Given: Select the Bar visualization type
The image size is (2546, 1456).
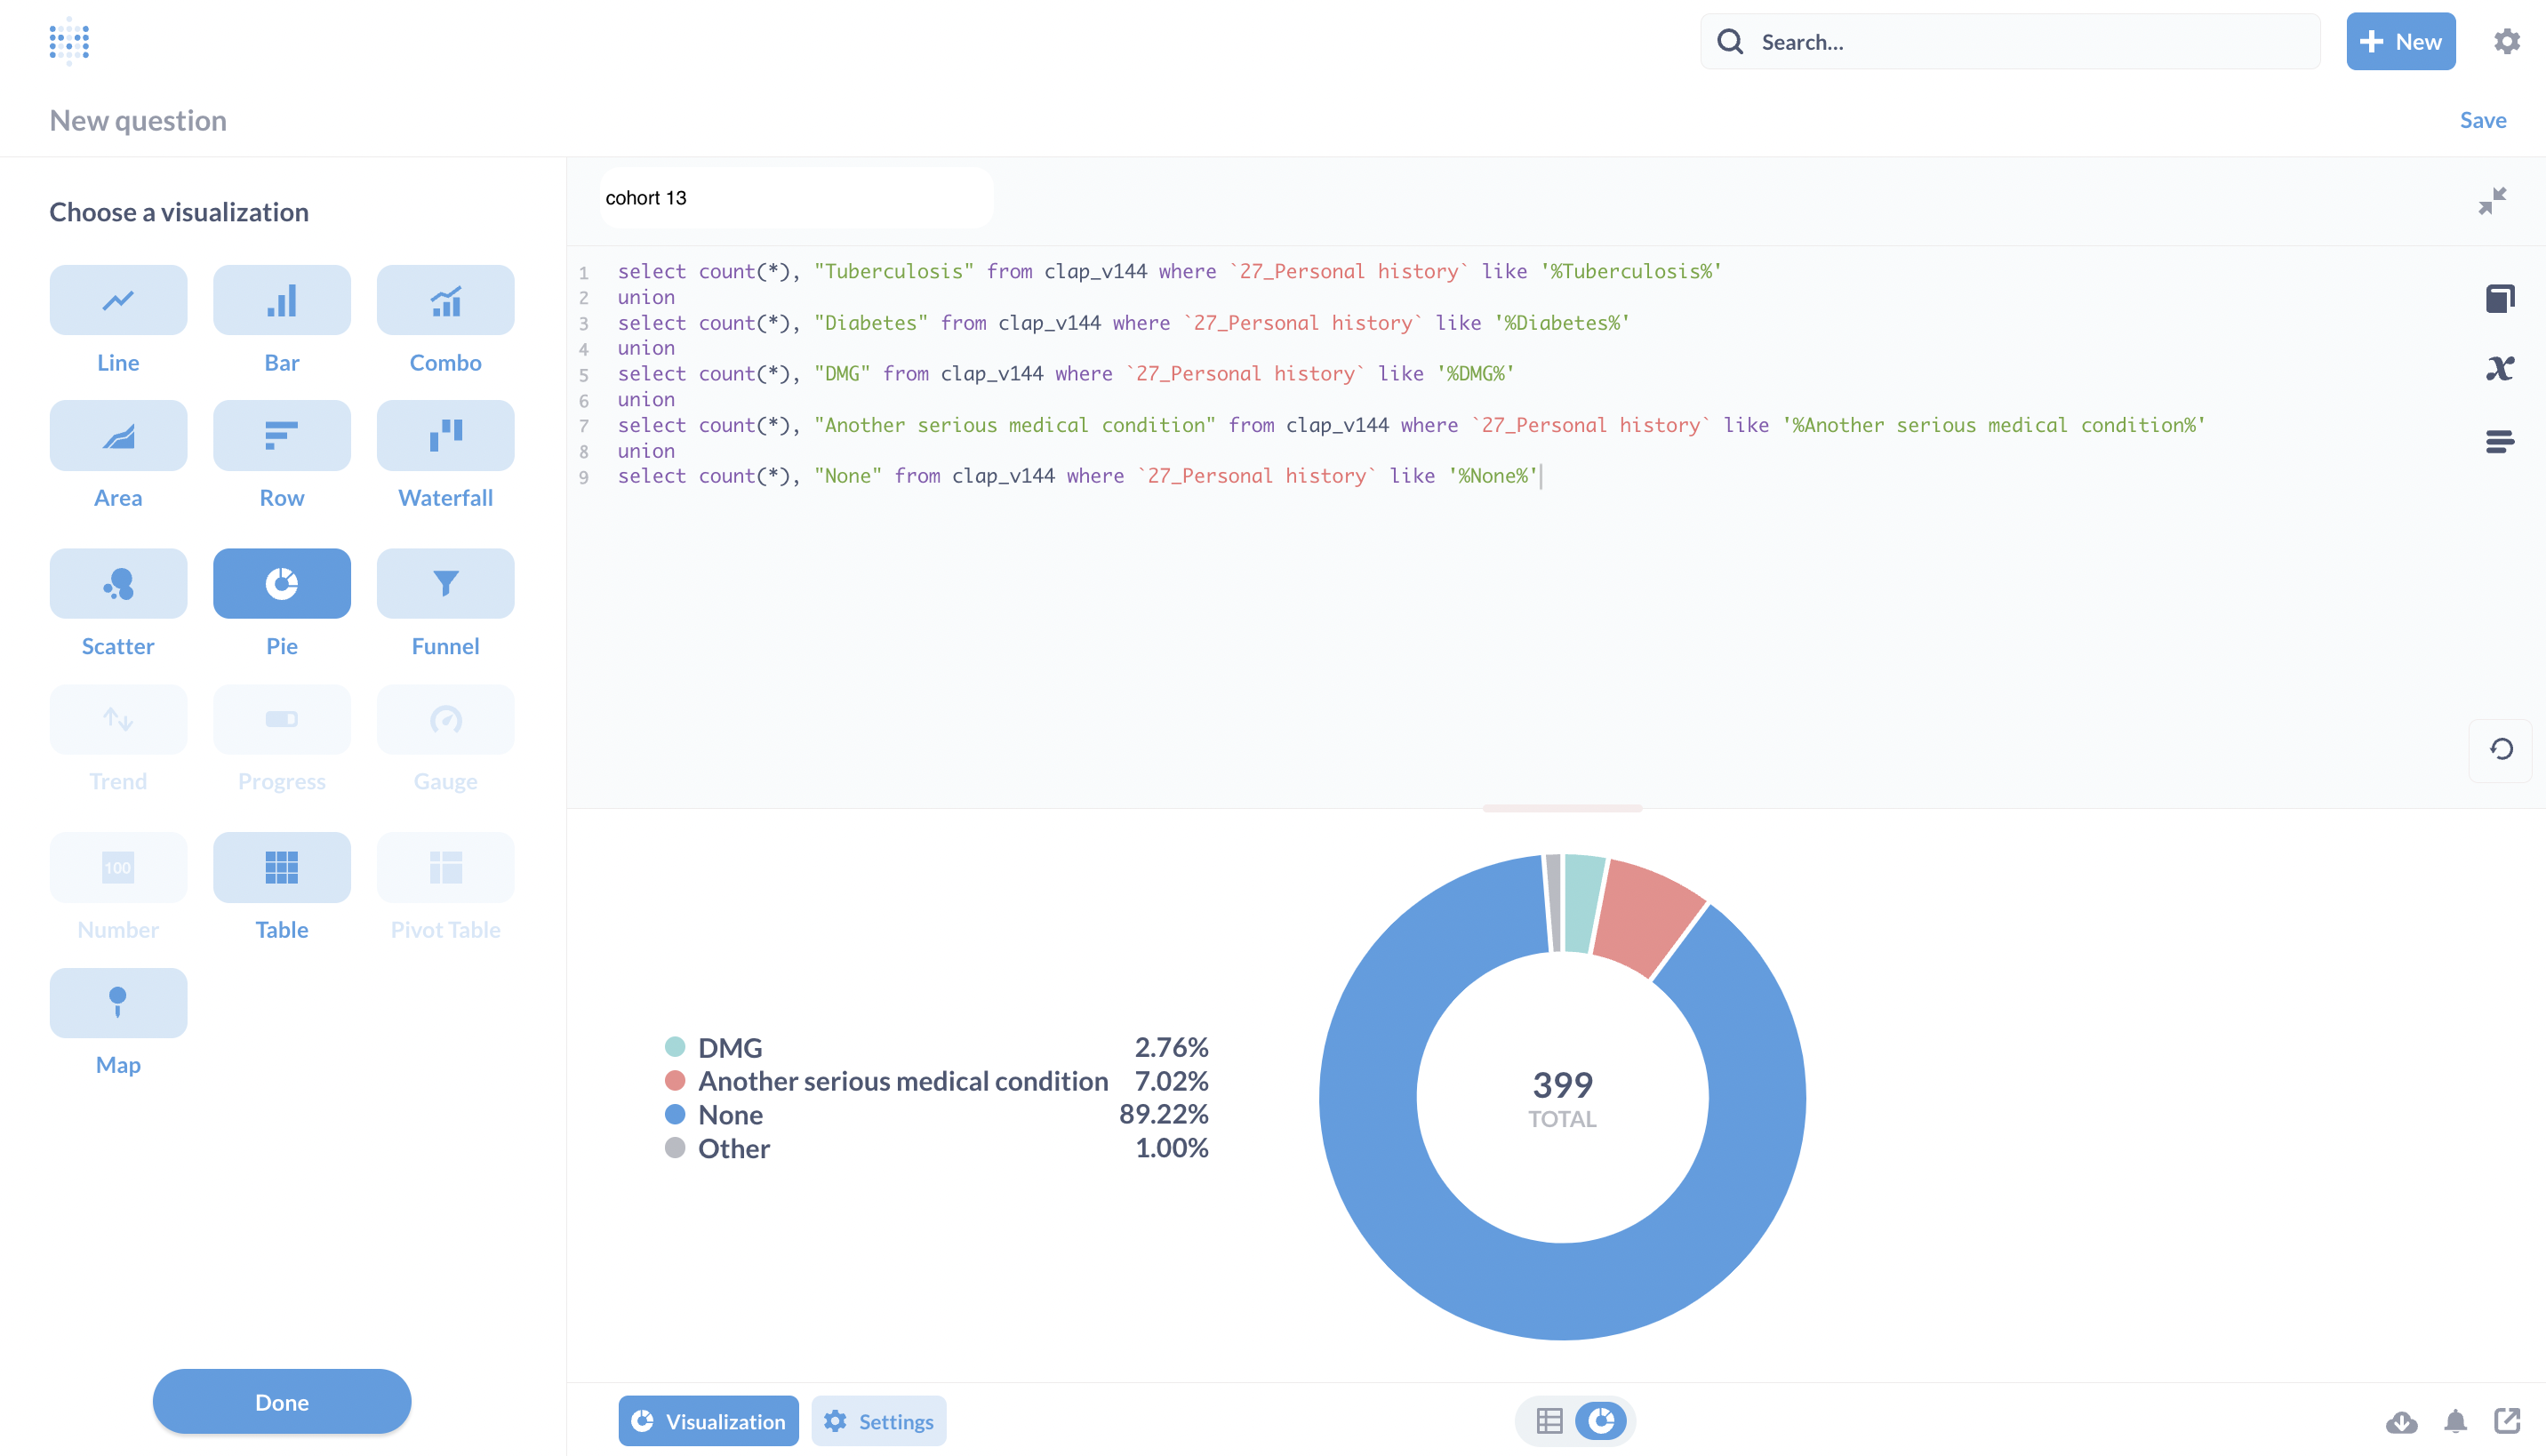Looking at the screenshot, I should pyautogui.click(x=281, y=300).
